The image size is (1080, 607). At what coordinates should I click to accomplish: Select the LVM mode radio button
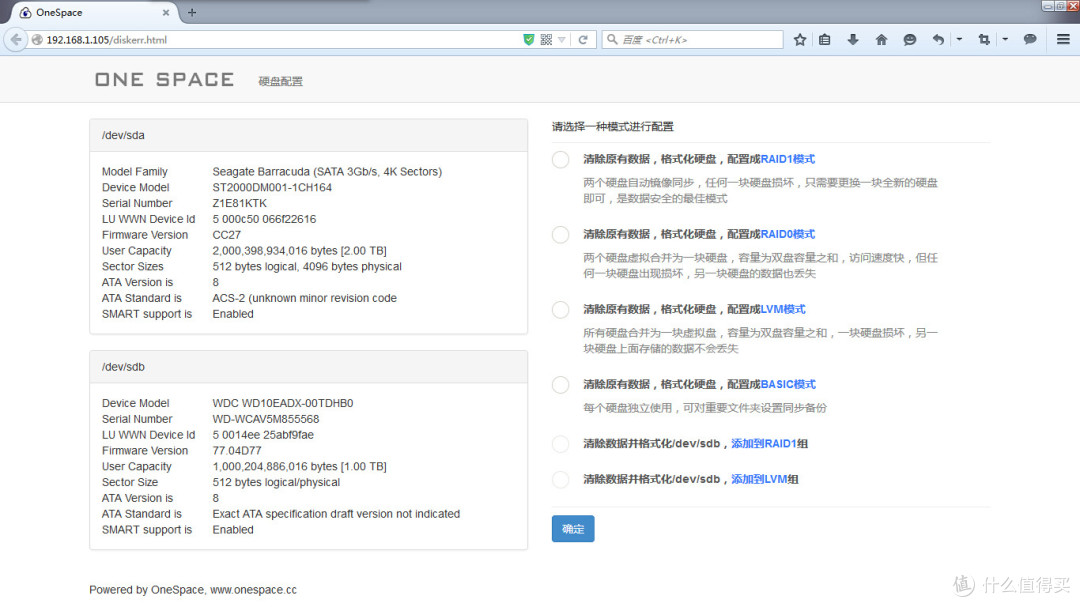tap(561, 310)
